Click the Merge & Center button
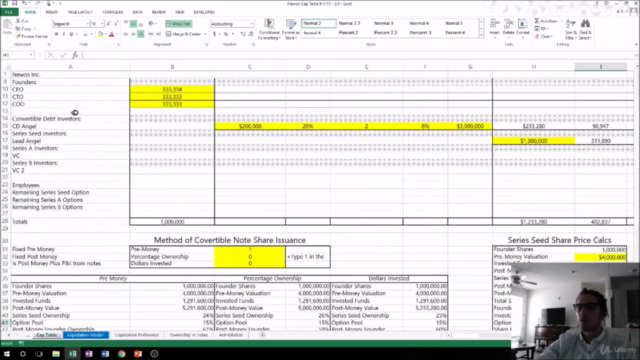 [x=184, y=34]
